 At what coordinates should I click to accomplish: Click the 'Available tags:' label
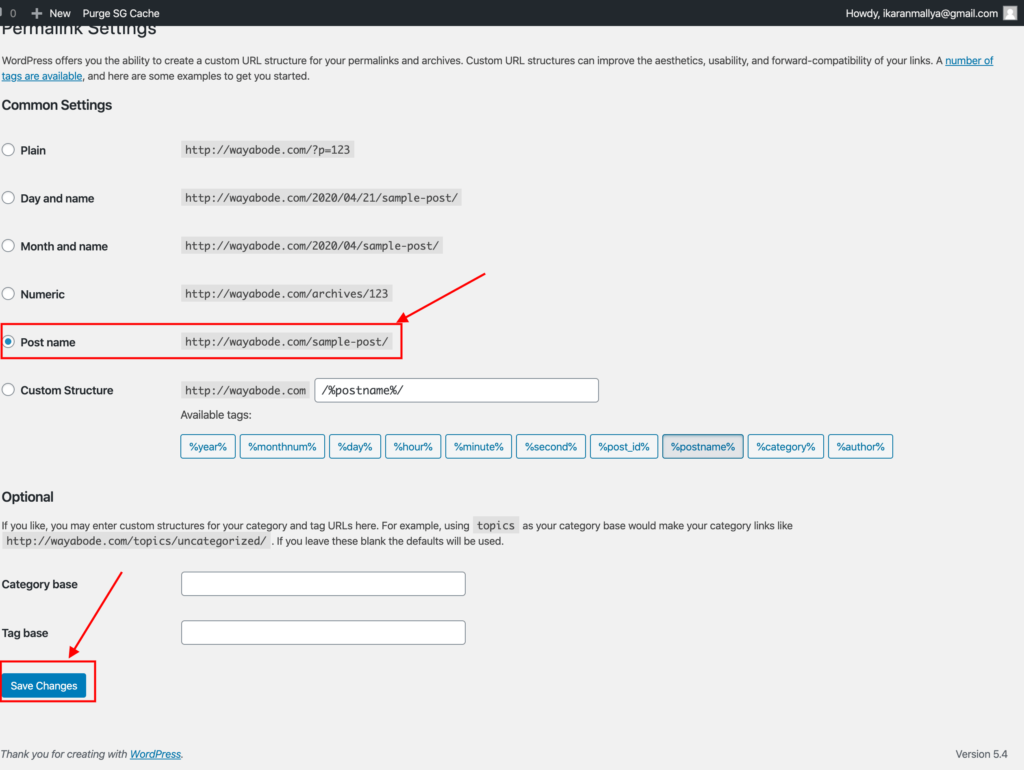coord(216,415)
